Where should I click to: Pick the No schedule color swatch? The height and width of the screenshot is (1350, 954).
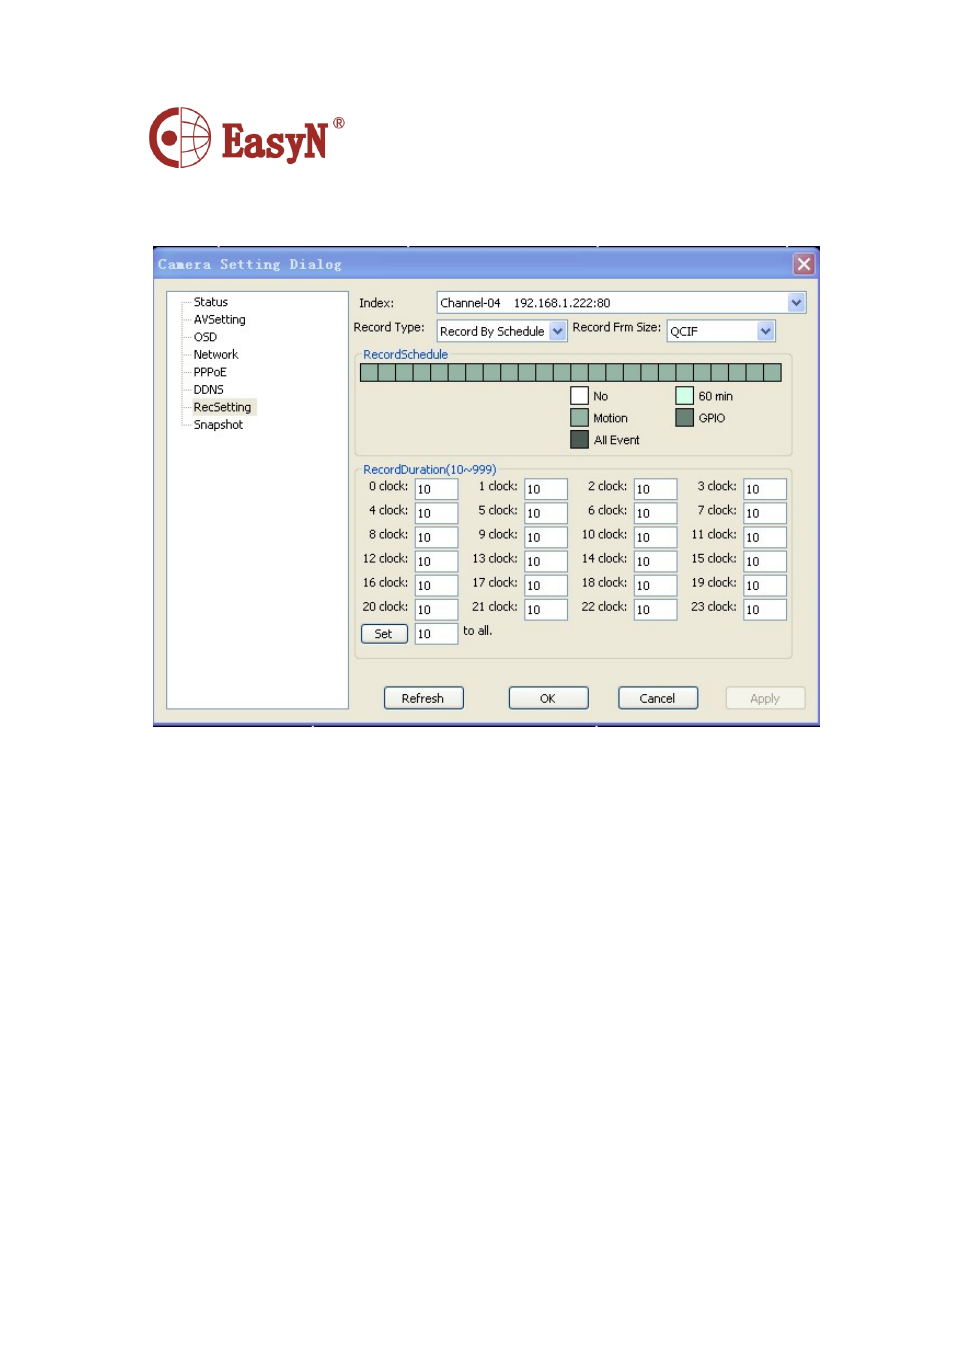(x=579, y=396)
